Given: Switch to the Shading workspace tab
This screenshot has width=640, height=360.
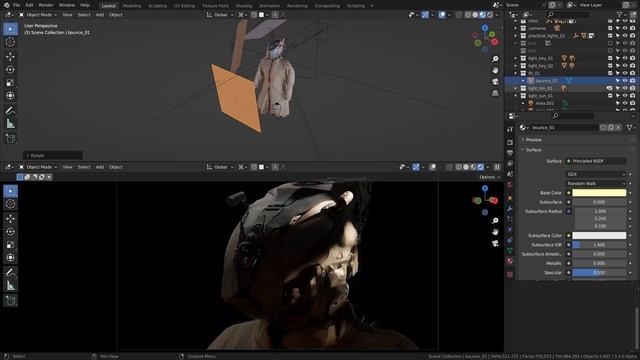Looking at the screenshot, I should [244, 6].
